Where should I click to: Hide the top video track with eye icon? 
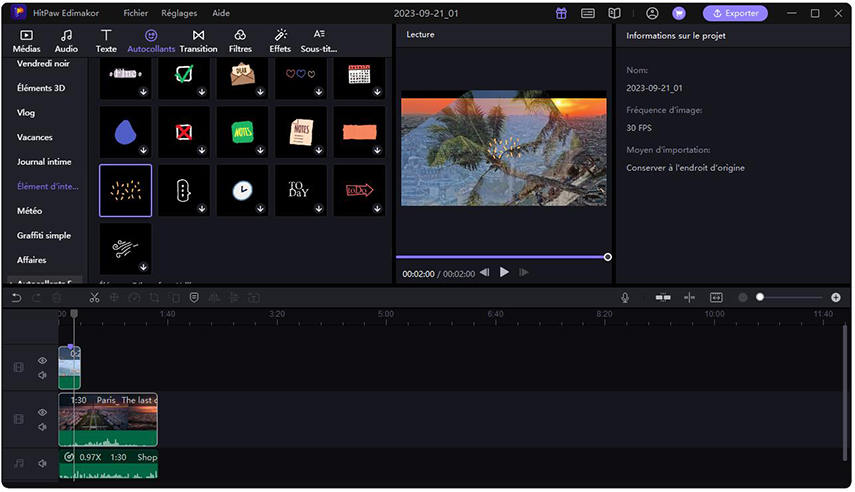pos(42,361)
